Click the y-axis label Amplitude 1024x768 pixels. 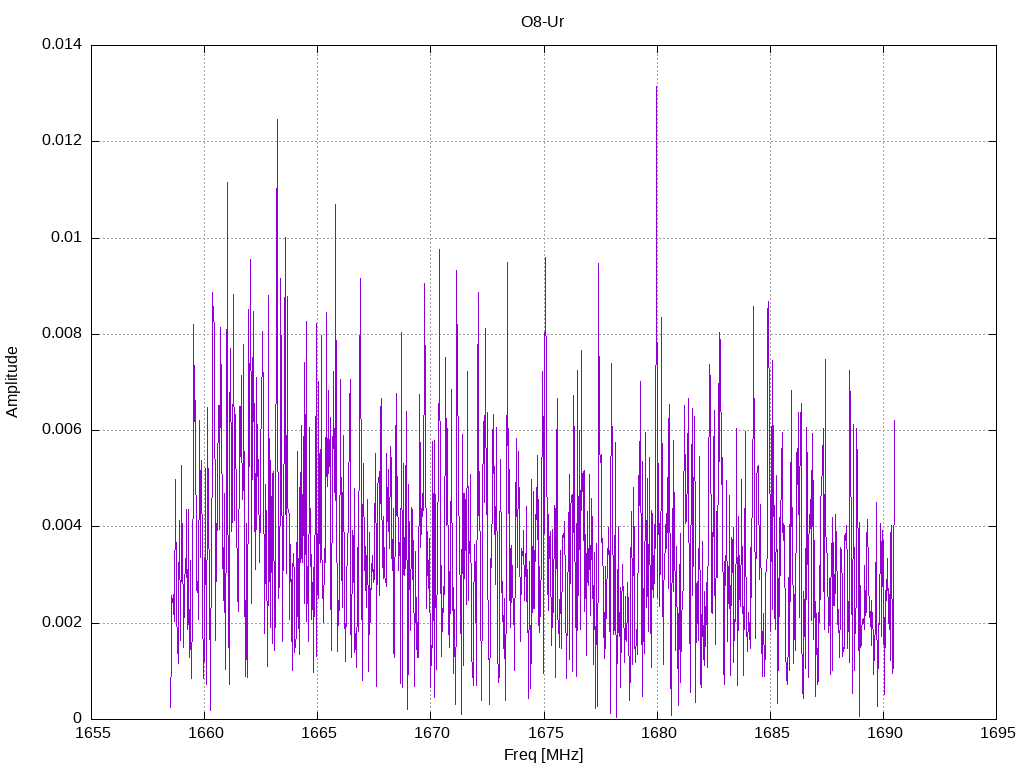(x=12, y=382)
